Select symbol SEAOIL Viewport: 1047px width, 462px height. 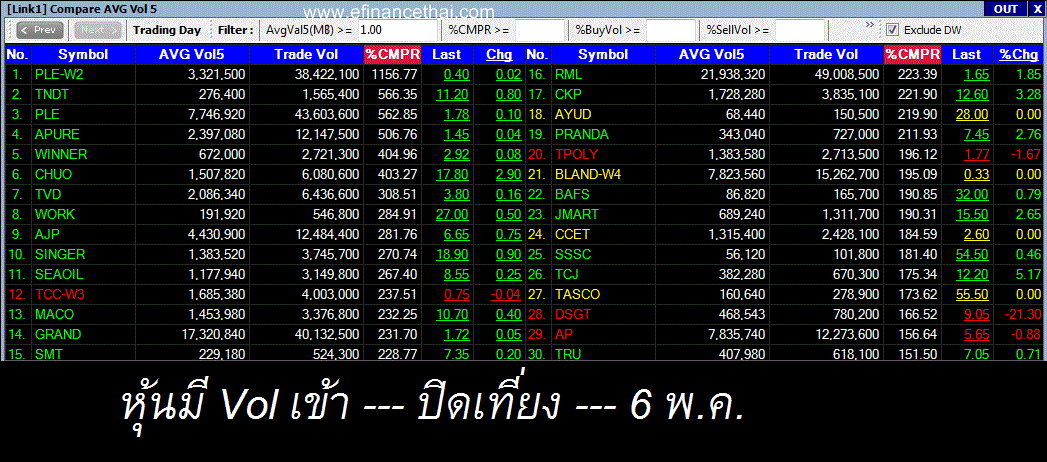pos(59,274)
